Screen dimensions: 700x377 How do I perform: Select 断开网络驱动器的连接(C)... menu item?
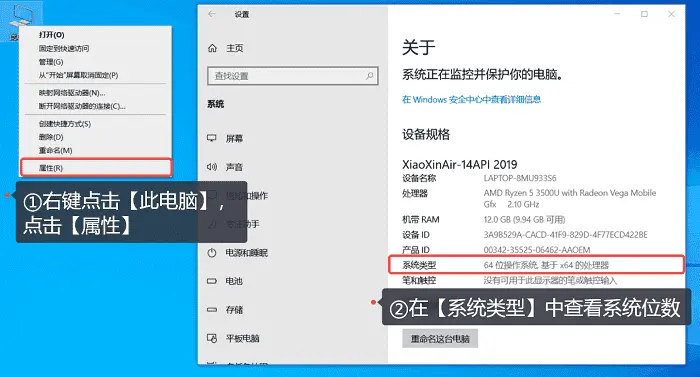[82, 106]
